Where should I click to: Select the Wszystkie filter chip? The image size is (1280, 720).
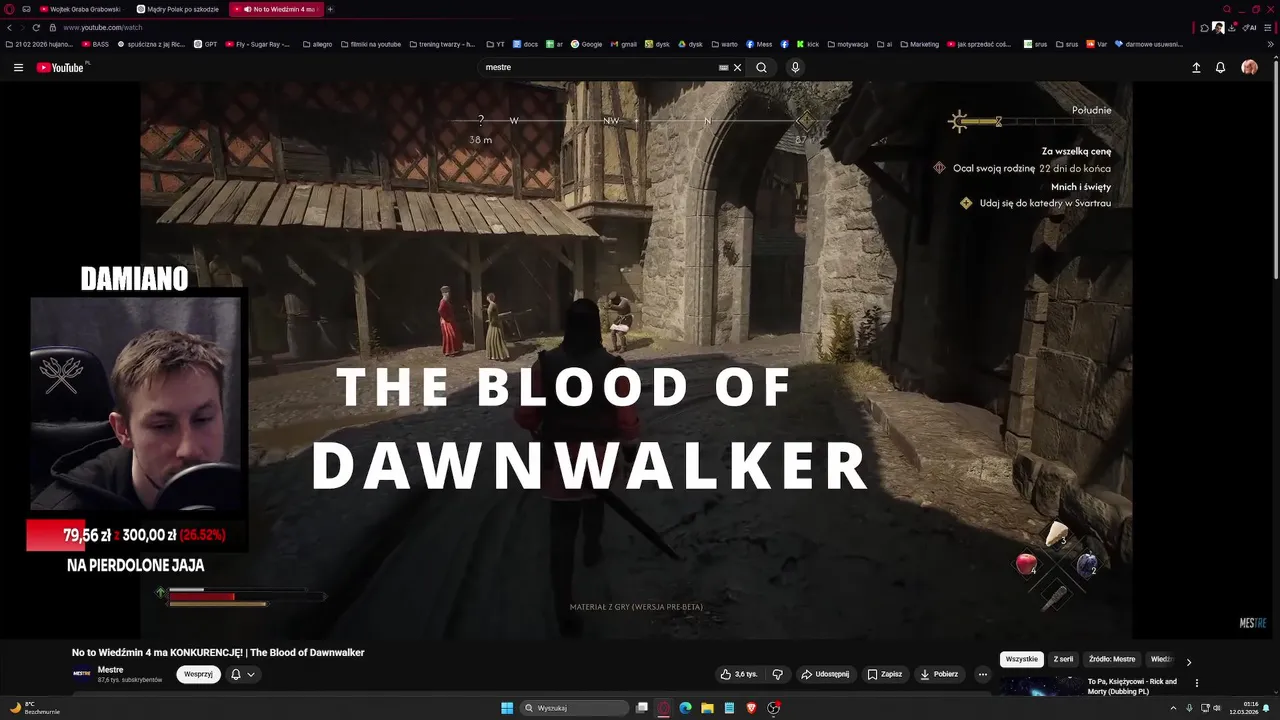pos(1022,659)
